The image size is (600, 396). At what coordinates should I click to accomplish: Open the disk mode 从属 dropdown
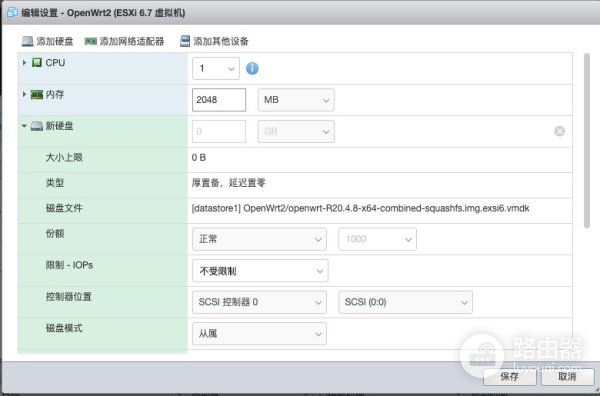click(259, 334)
